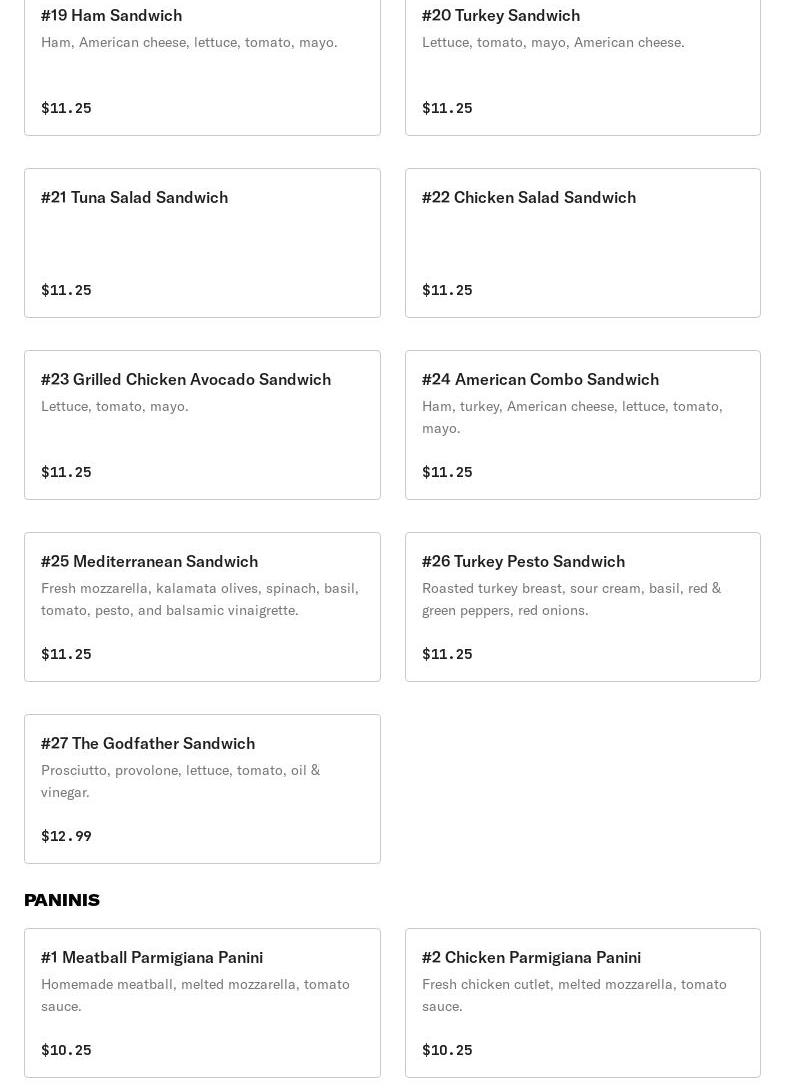This screenshot has width=785, height=1092.
Task: Select the #20 Turkey Sandwich title
Action: pyautogui.click(x=500, y=15)
